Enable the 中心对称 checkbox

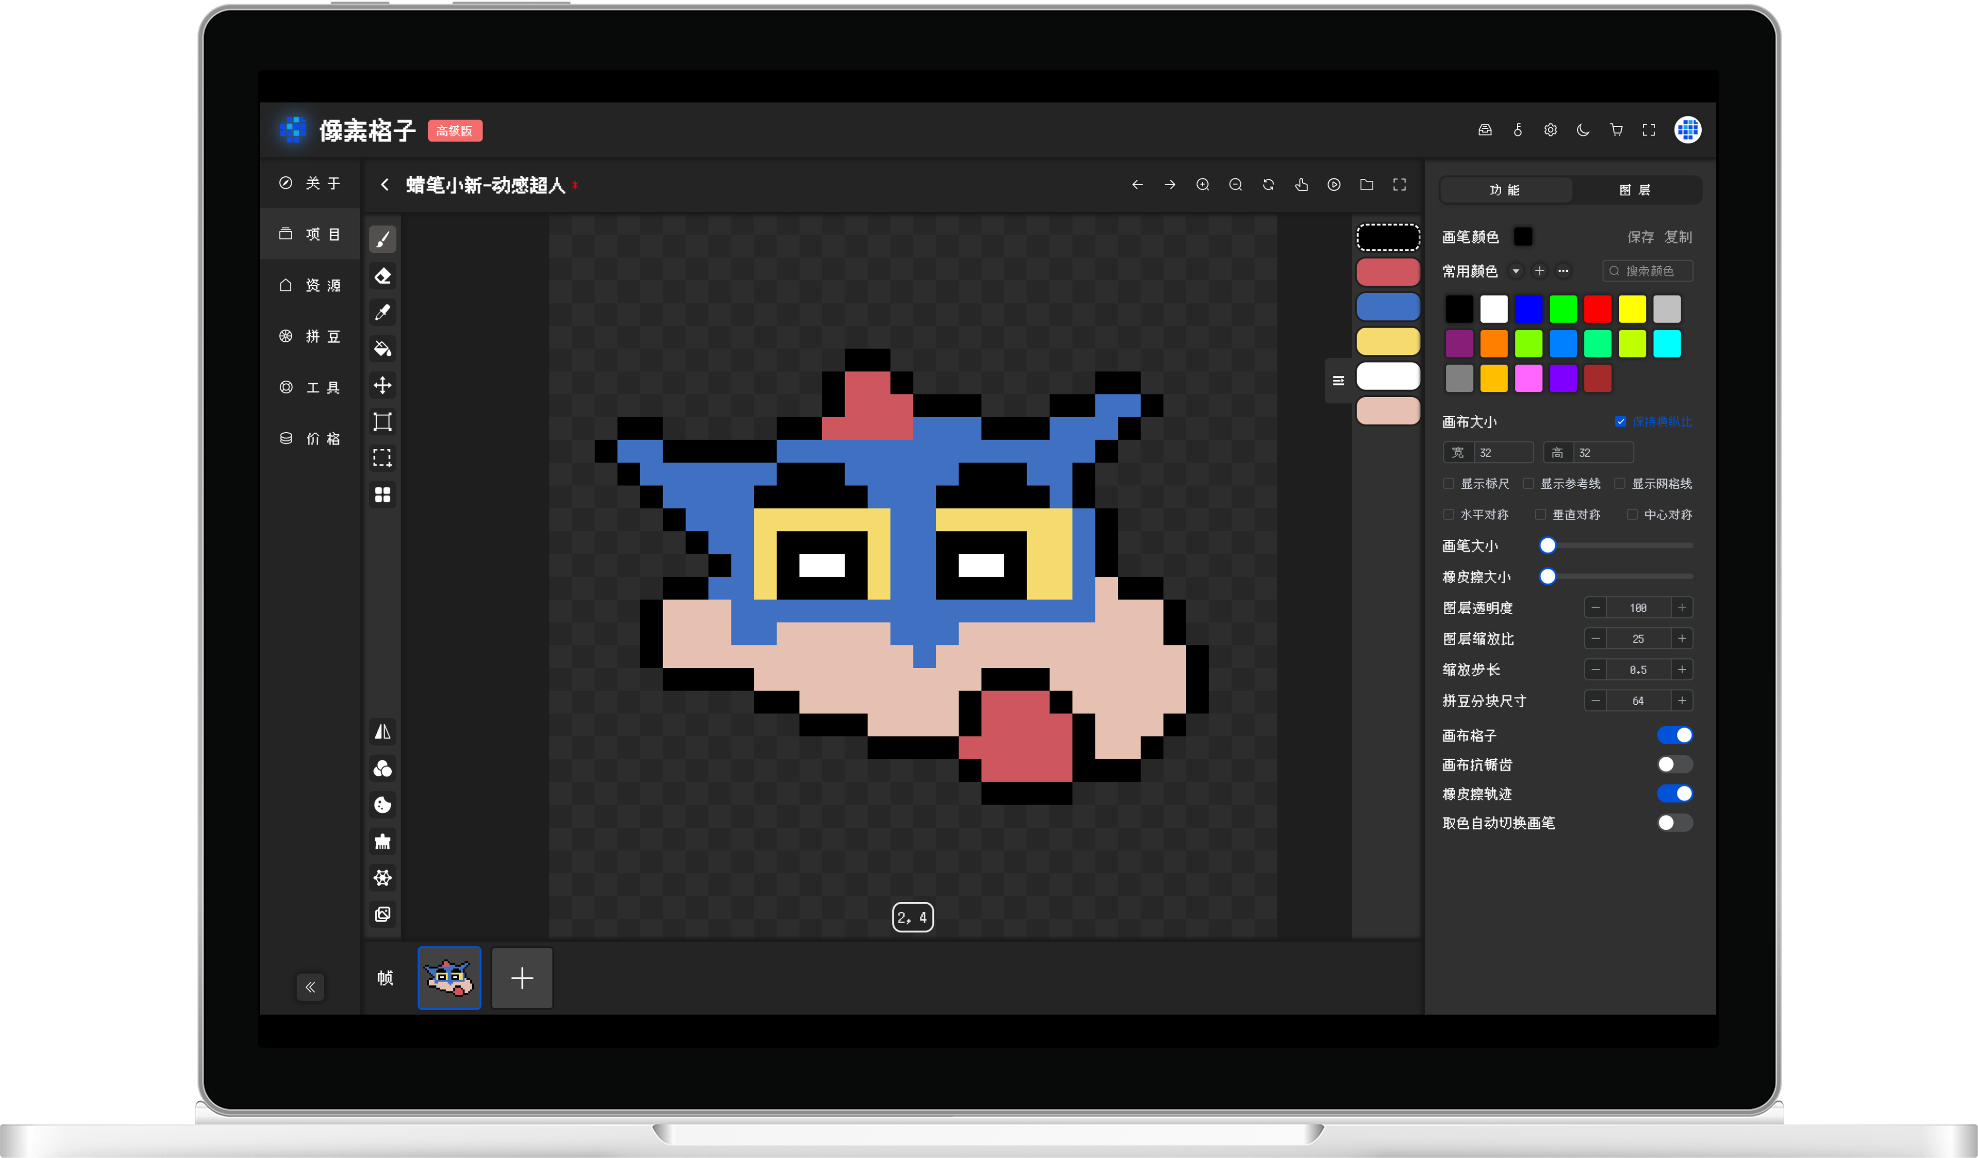[1632, 515]
